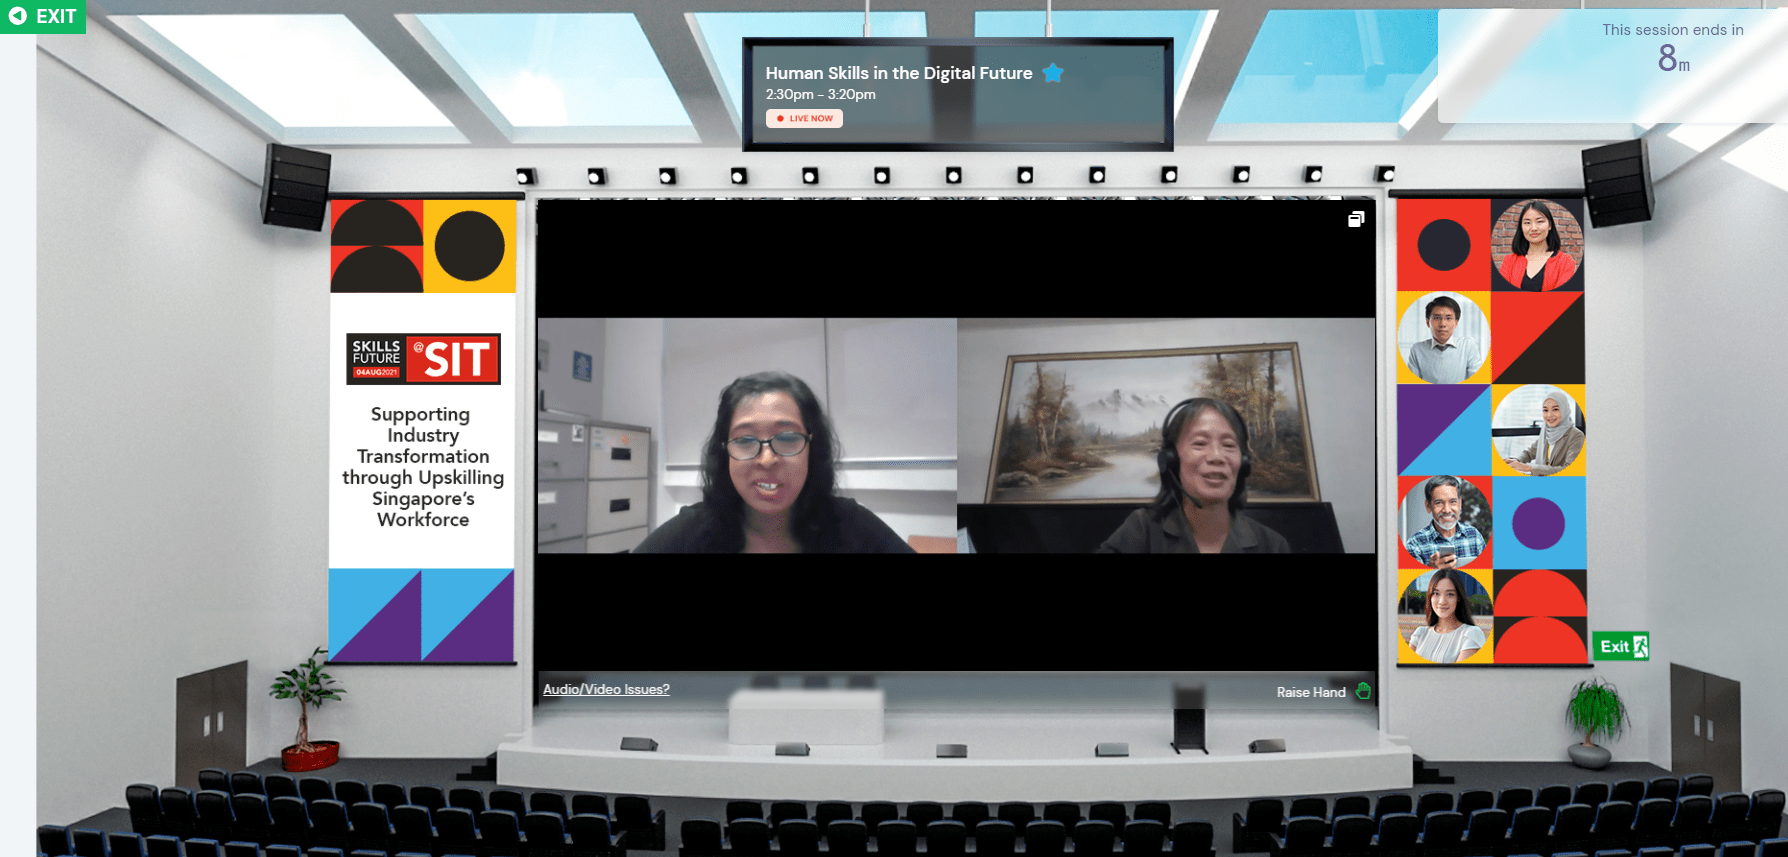Click the right video feed of person wearing headset
Image resolution: width=1788 pixels, height=857 pixels.
click(1166, 435)
